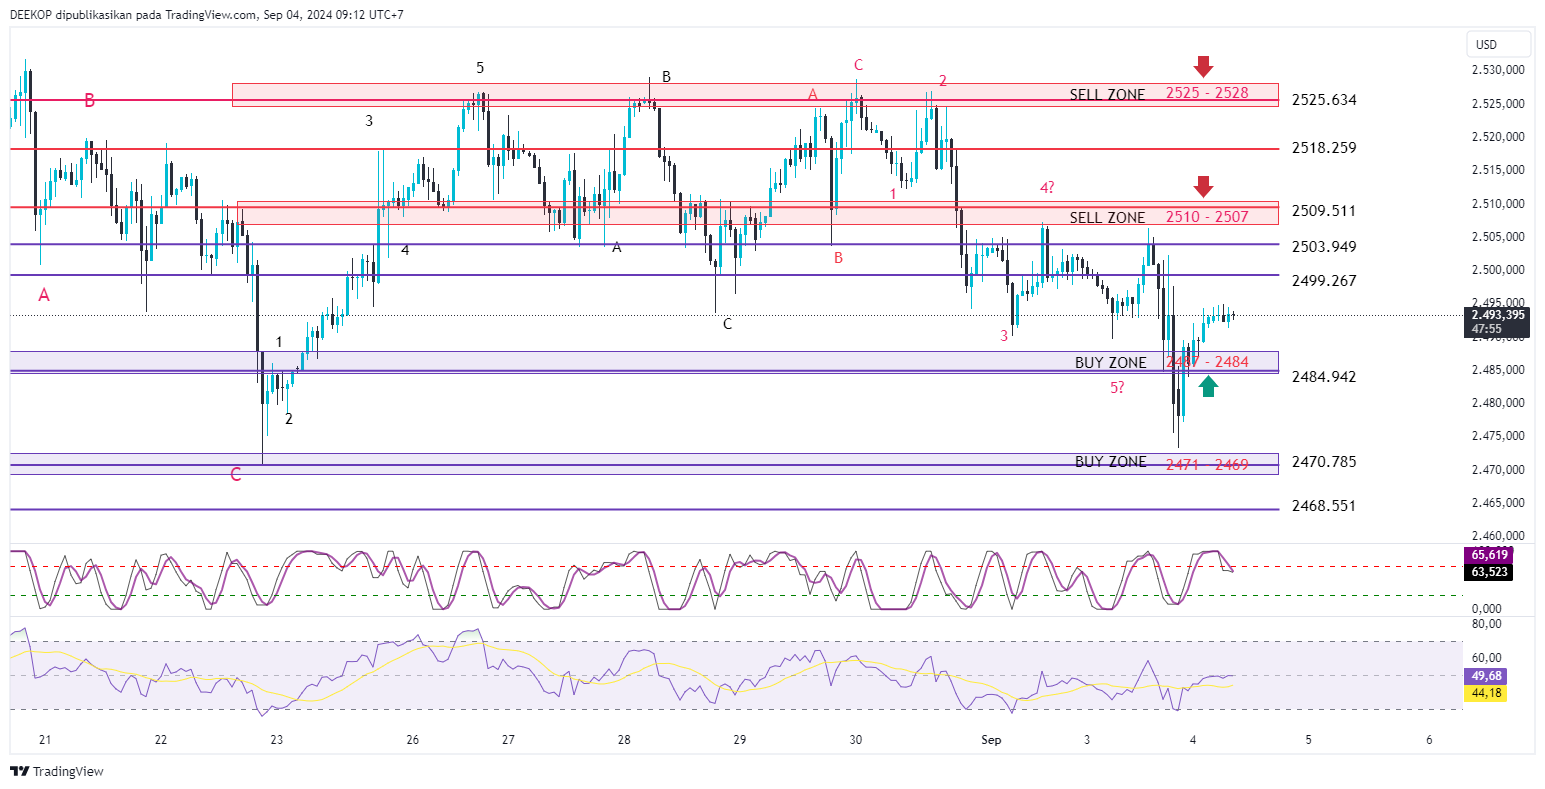
Task: Select the price label 2525.634
Action: pyautogui.click(x=1324, y=100)
